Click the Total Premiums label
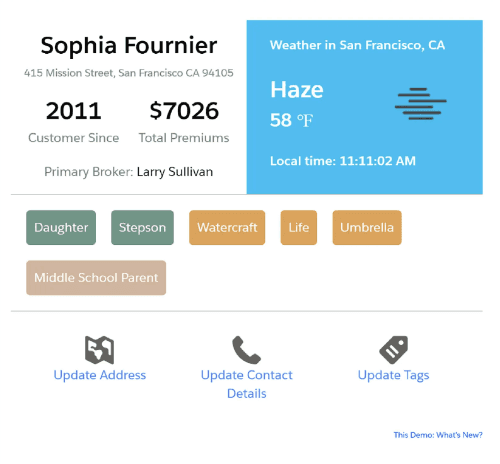The image size is (500, 464). point(184,138)
